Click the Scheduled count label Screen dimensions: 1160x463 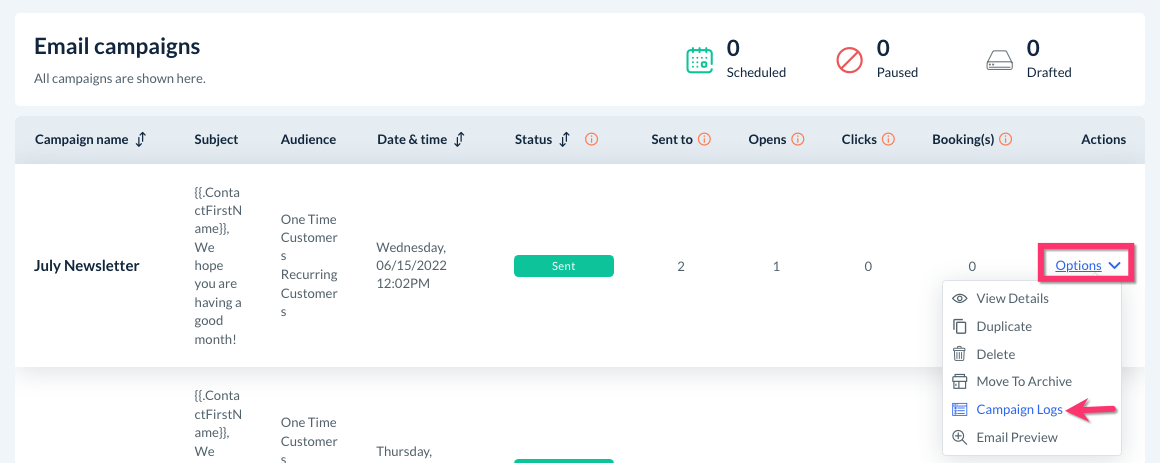(756, 72)
